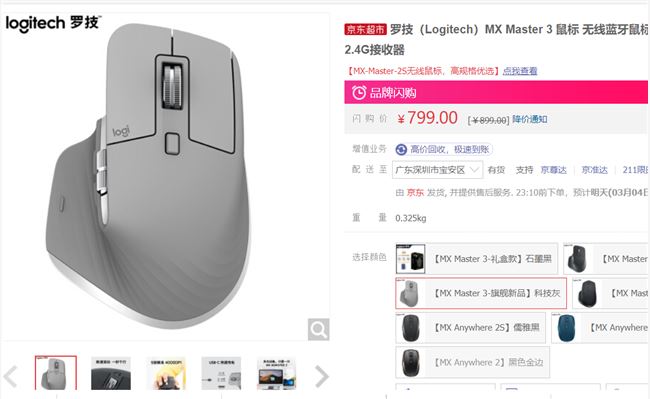The width and height of the screenshot is (650, 399).
Task: Click the 点我查看 link
Action: tap(520, 71)
